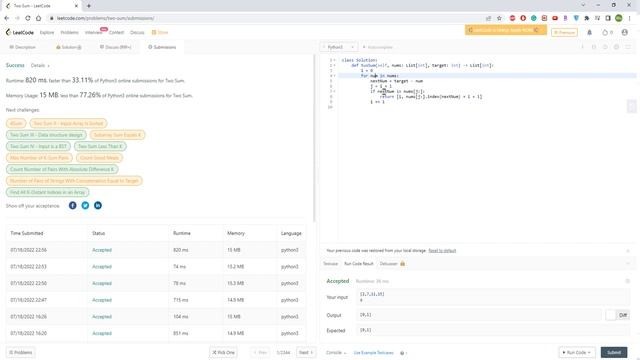Image resolution: width=640 pixels, height=360 pixels.
Task: Collapse the result panel chevron
Action: 628,263
